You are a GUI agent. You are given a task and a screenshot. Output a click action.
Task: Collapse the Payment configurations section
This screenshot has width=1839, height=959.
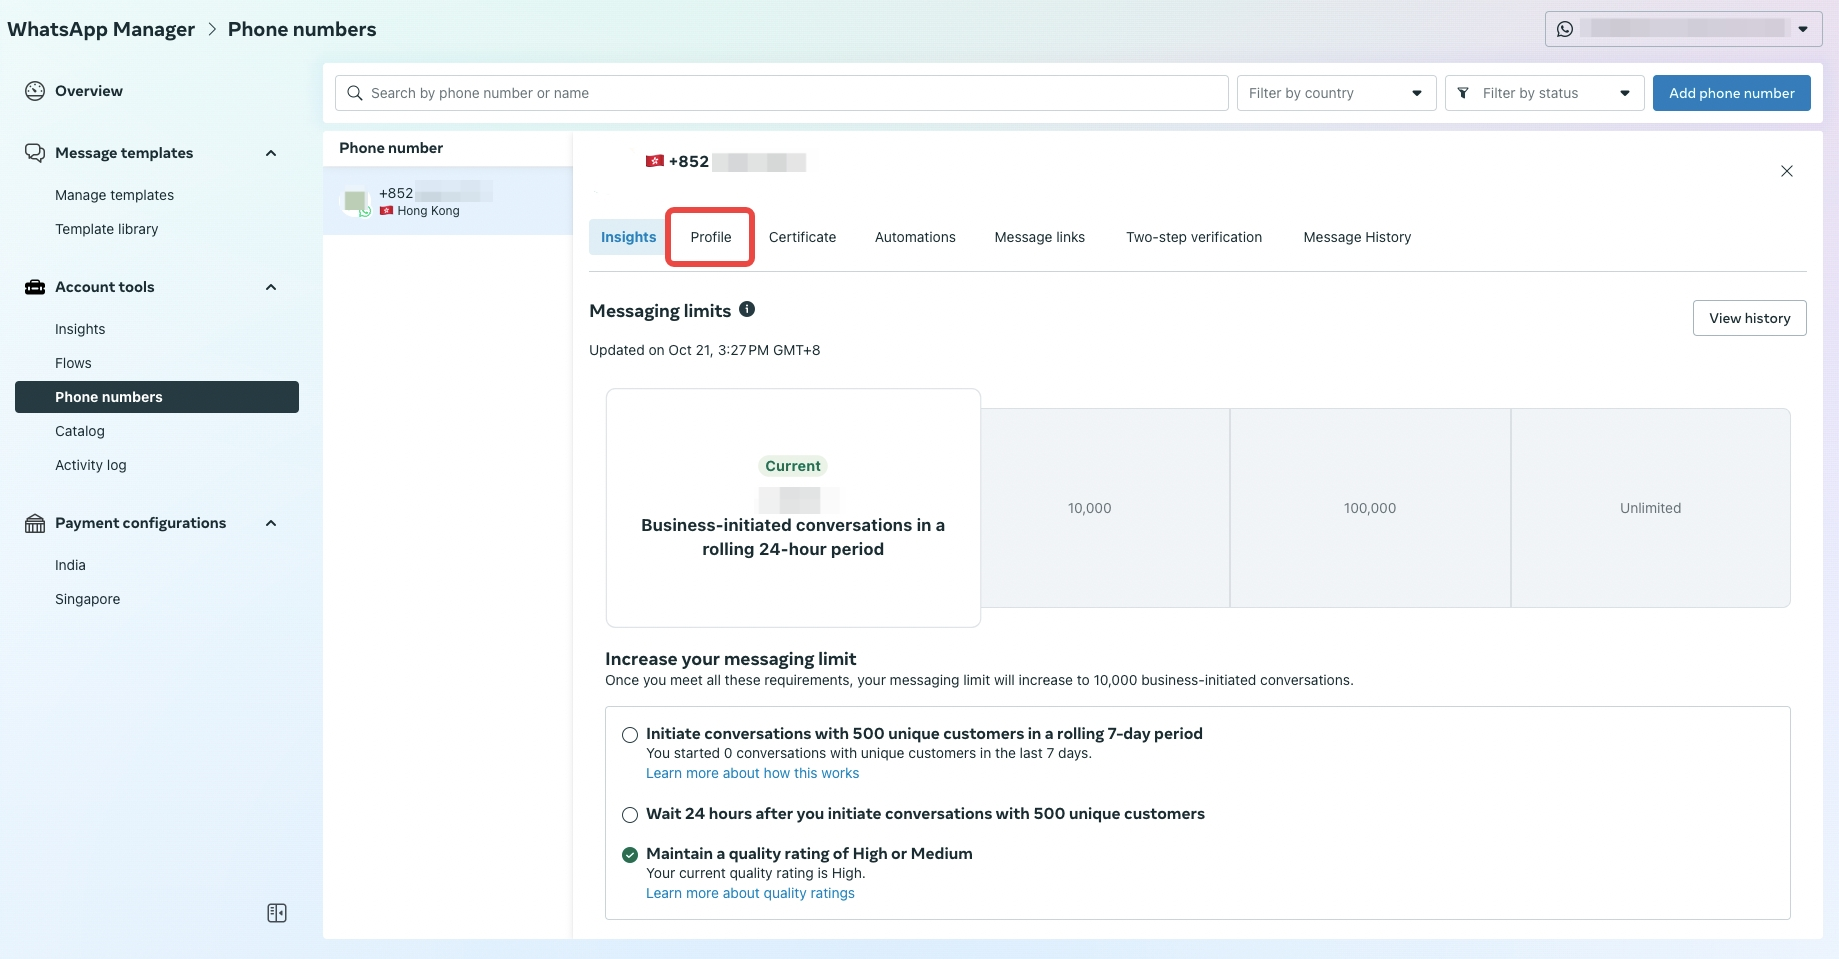coord(271,523)
